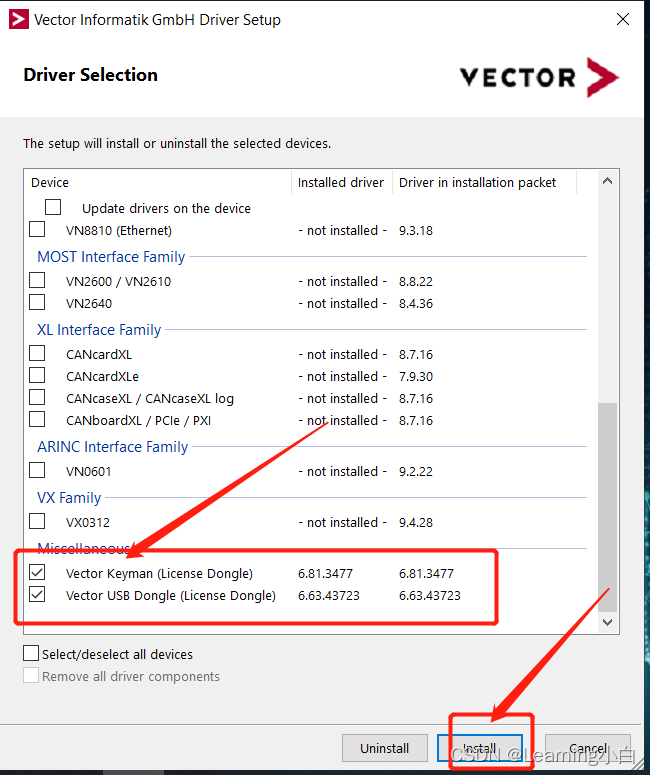Viewport: 650px width, 775px height.
Task: Click installed version 6.81.3477 for Keyman
Action: (x=325, y=573)
